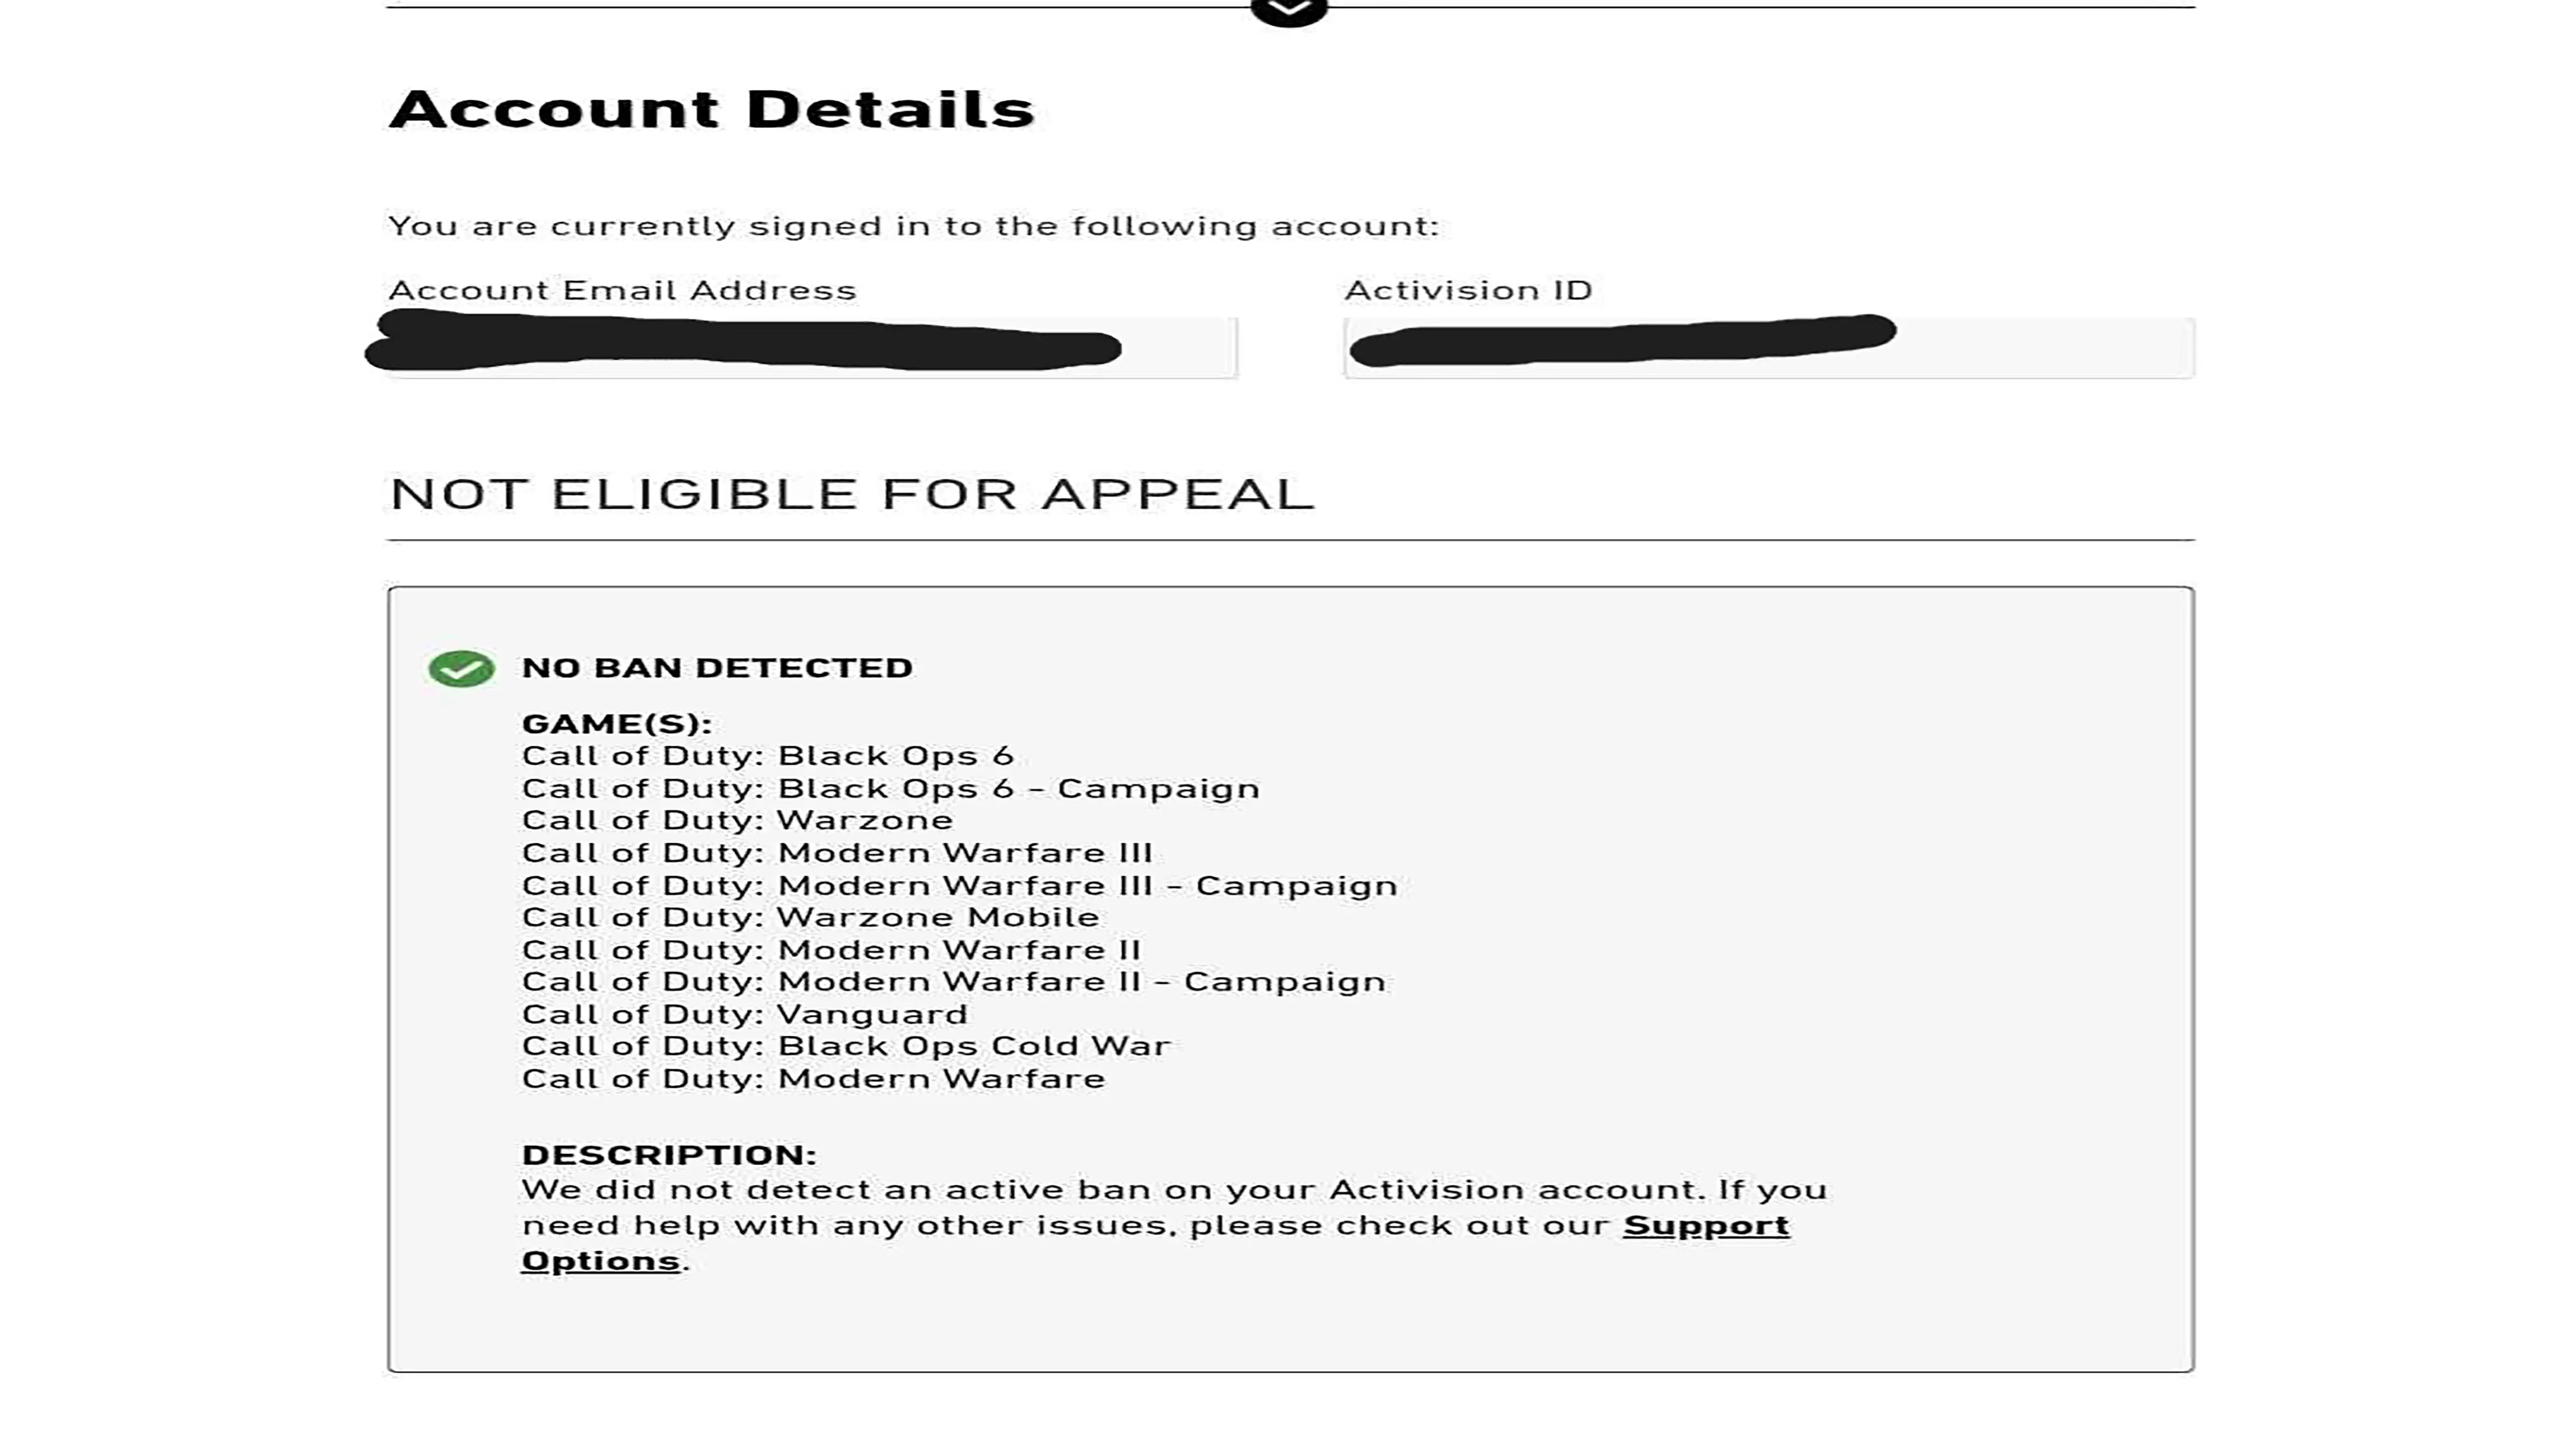Click the green checkmark status icon
Viewport: 2576px width, 1444px height.
click(x=461, y=668)
